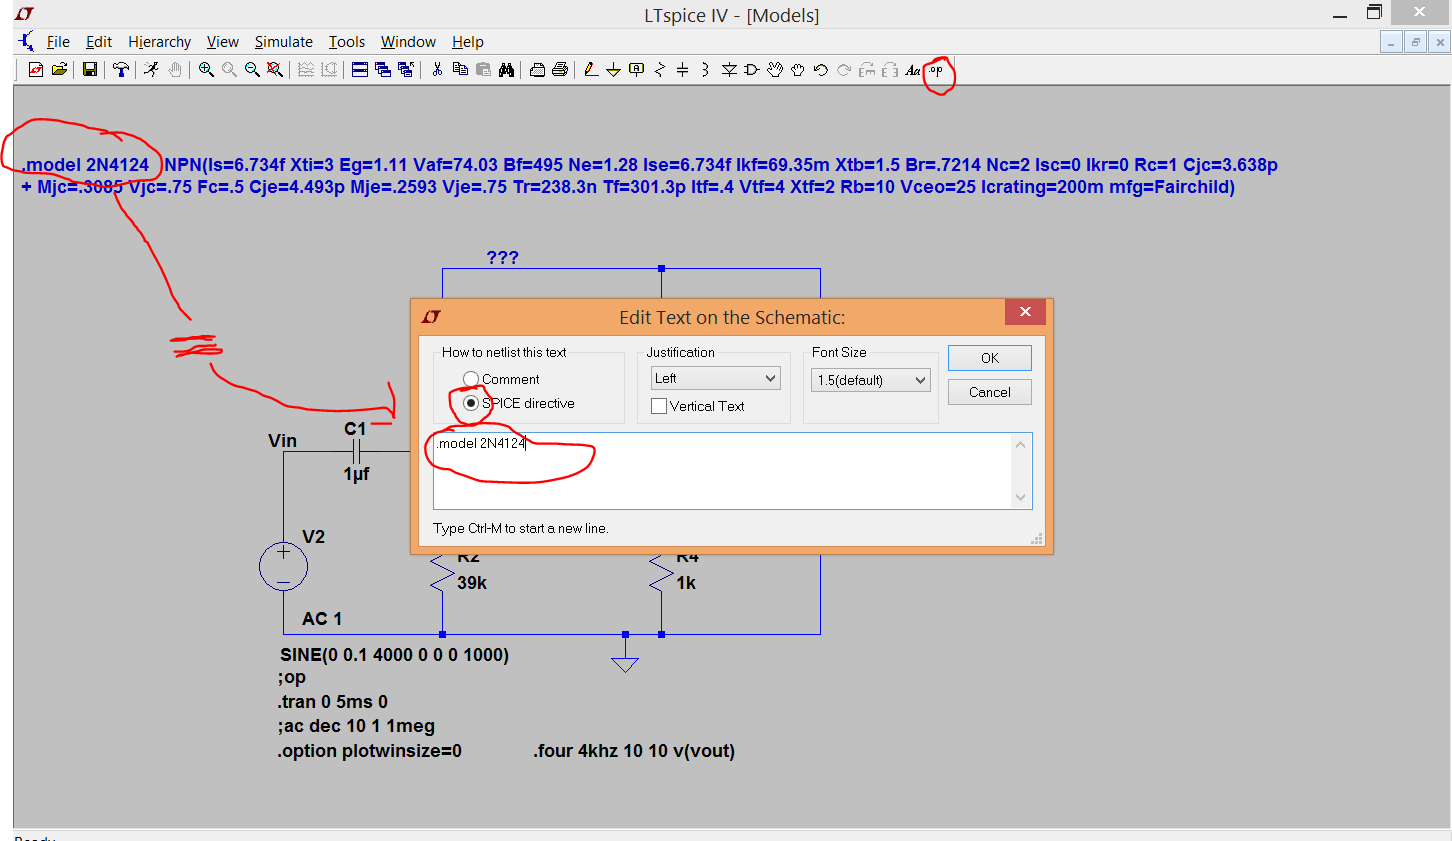Click the text box scrollbar down arrow

tap(1021, 497)
